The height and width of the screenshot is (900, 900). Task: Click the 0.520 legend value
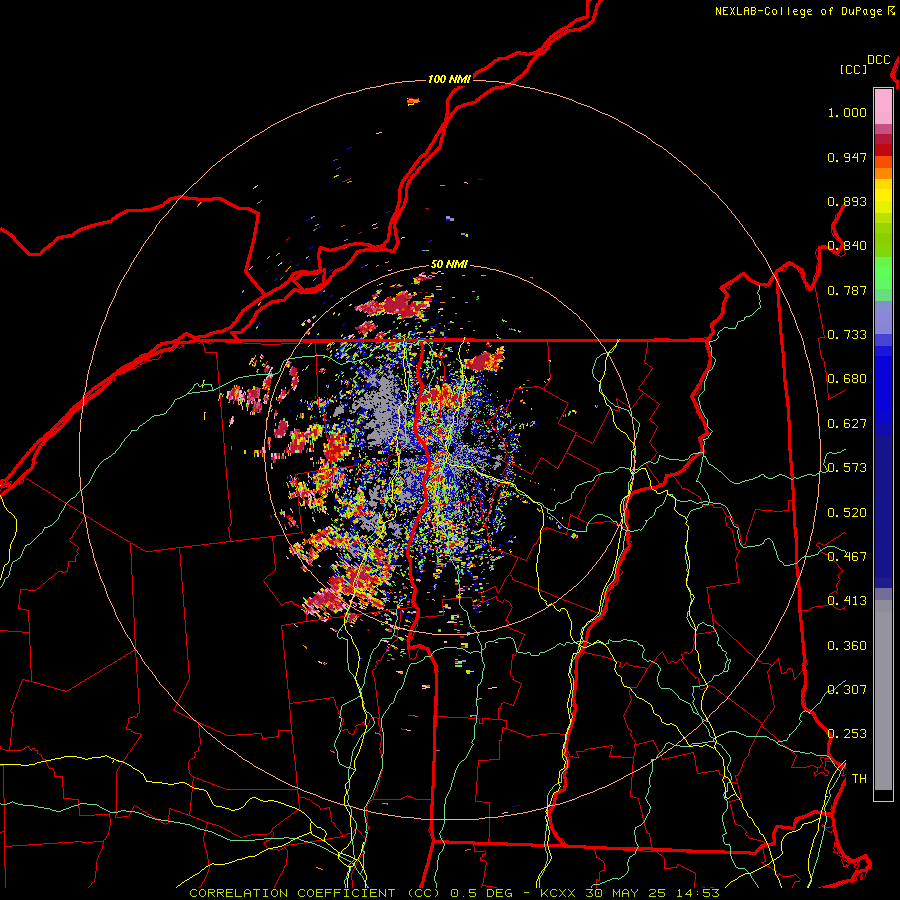847,513
